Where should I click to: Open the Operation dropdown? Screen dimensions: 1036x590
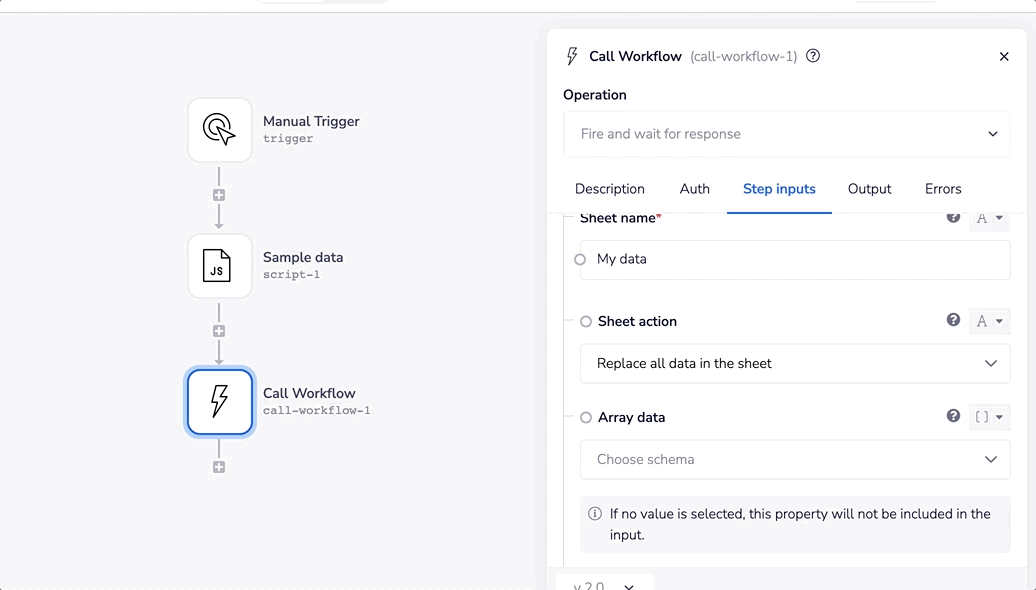pos(785,134)
